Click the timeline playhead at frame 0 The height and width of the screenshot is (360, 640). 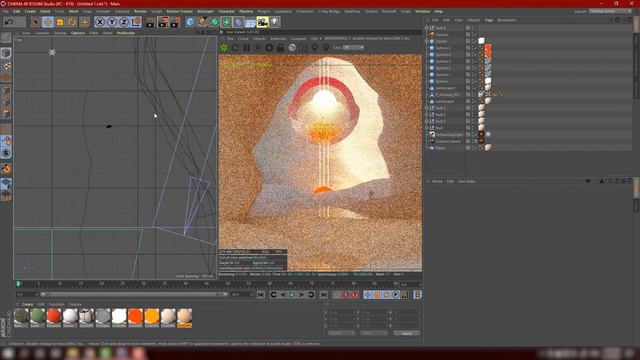point(18,283)
